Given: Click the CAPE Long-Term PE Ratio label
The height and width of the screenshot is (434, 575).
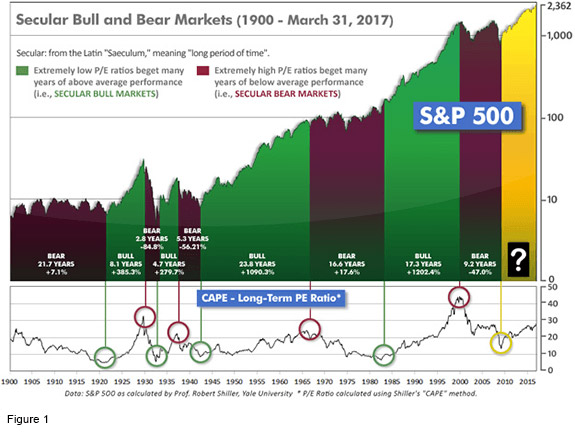Looking at the screenshot, I should 271,298.
